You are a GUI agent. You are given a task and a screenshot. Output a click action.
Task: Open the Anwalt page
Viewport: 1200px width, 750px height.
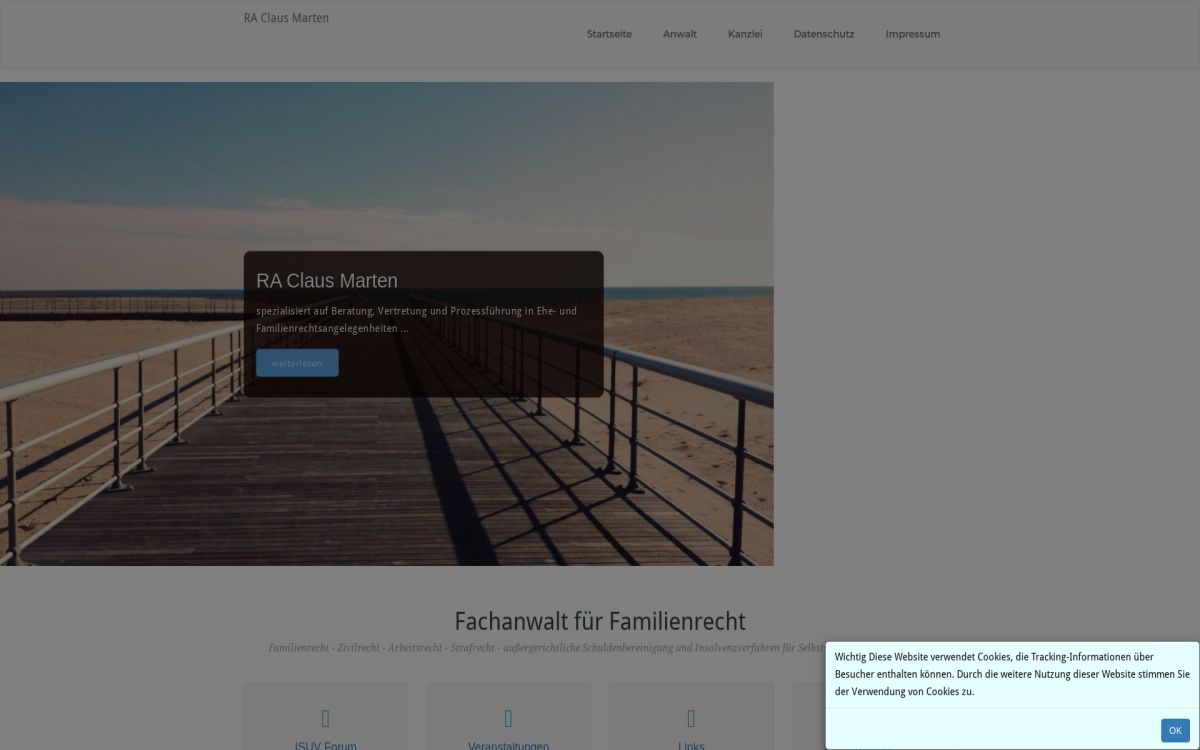click(x=679, y=33)
